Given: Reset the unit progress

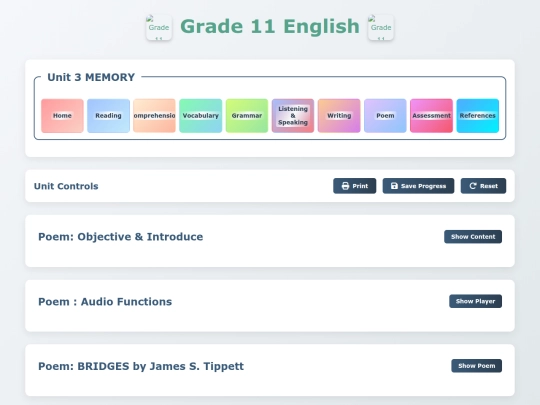Looking at the screenshot, I should coord(484,186).
